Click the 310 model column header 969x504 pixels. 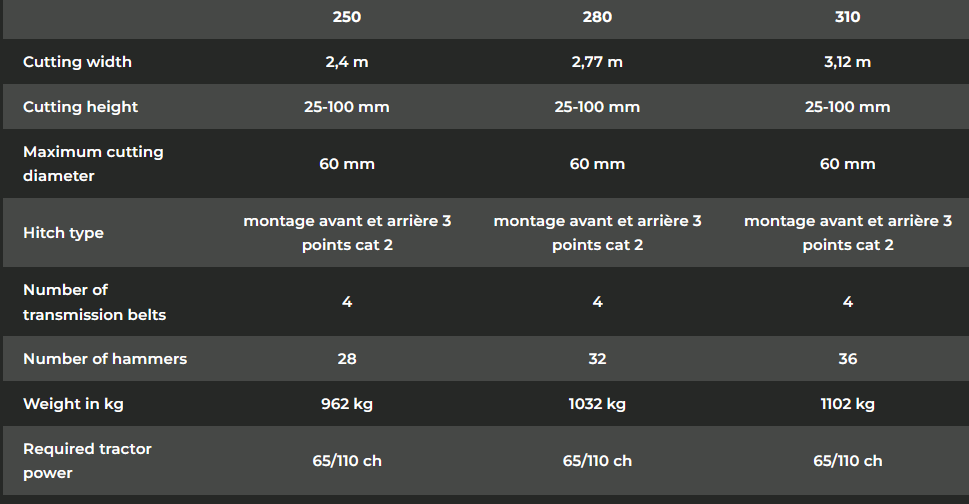pos(847,17)
